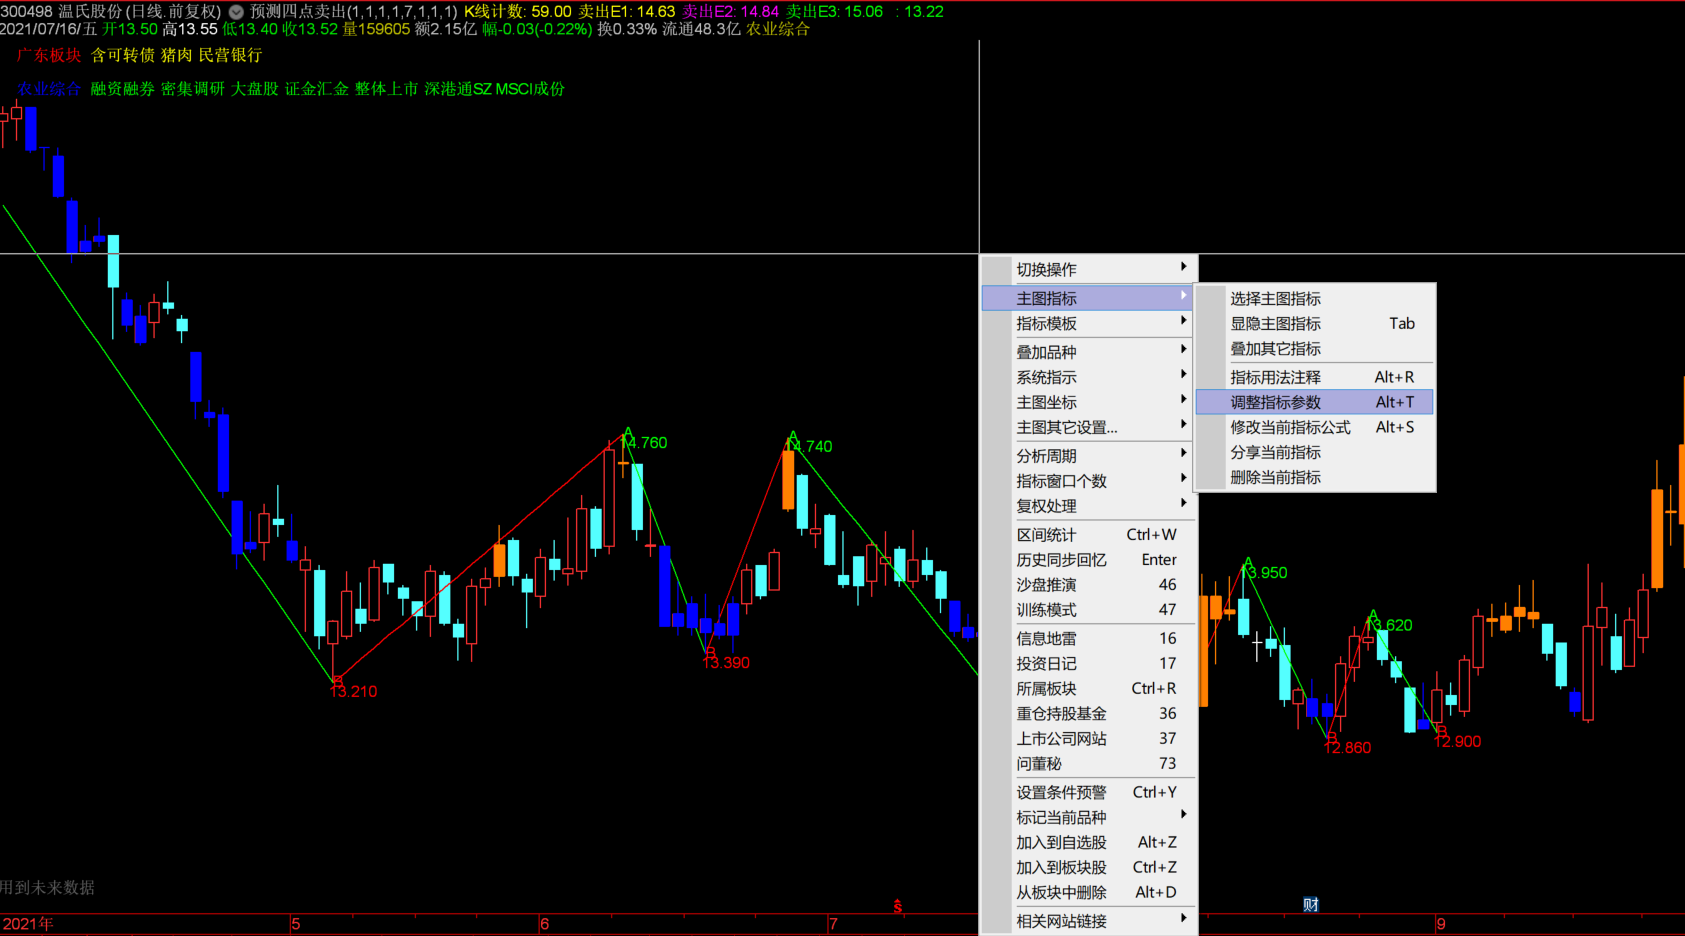Image resolution: width=1685 pixels, height=936 pixels.
Task: Click the 广东板块 tag
Action: [49, 55]
